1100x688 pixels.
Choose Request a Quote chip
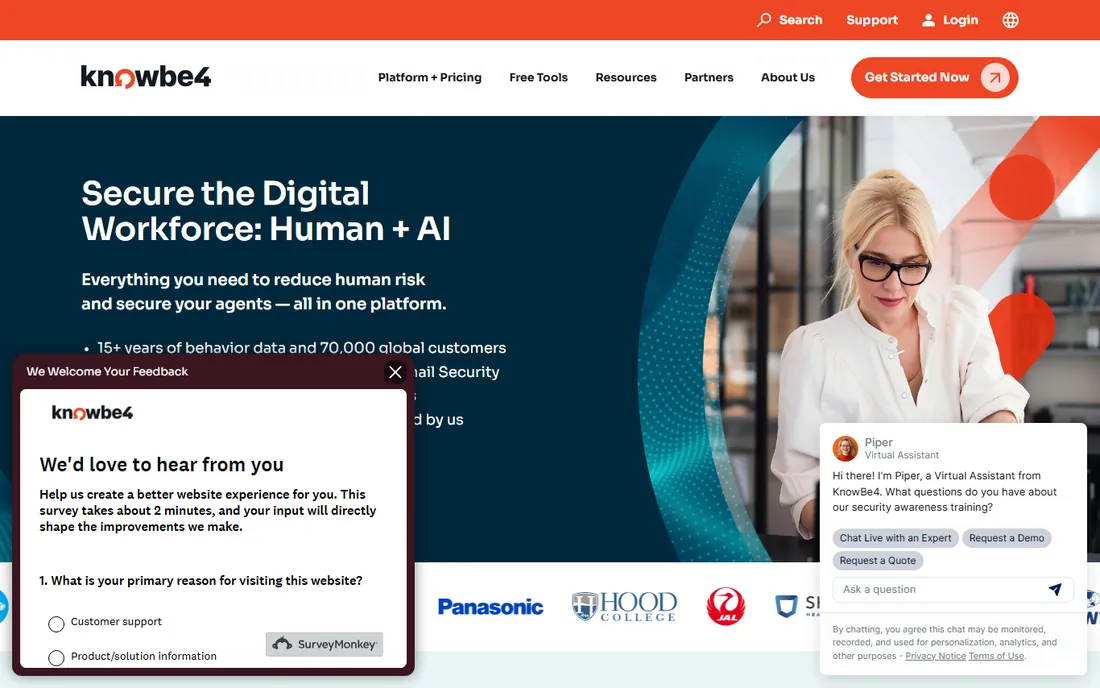878,560
